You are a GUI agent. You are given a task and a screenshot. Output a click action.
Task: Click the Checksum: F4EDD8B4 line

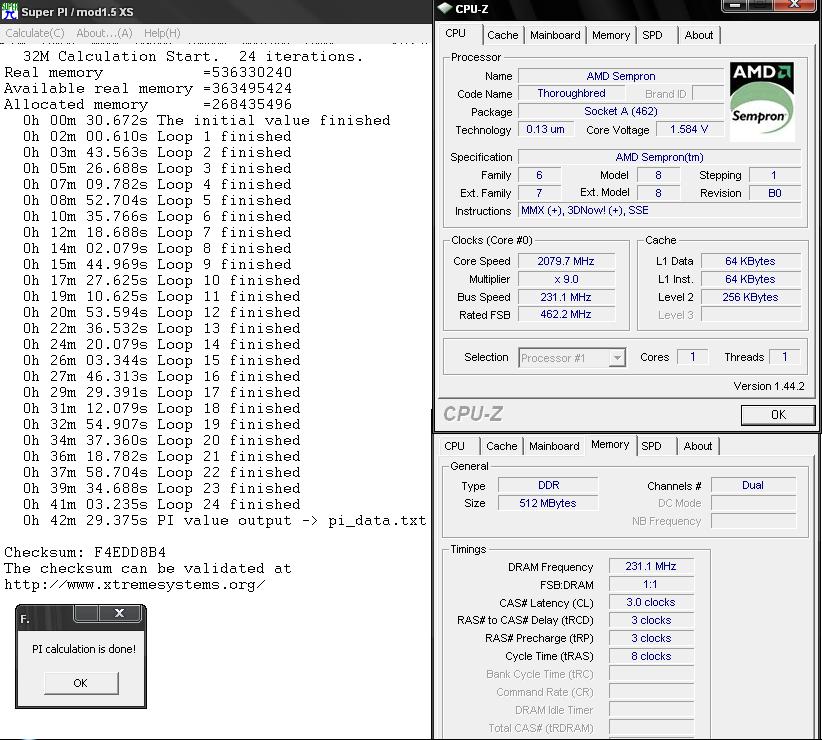85,552
